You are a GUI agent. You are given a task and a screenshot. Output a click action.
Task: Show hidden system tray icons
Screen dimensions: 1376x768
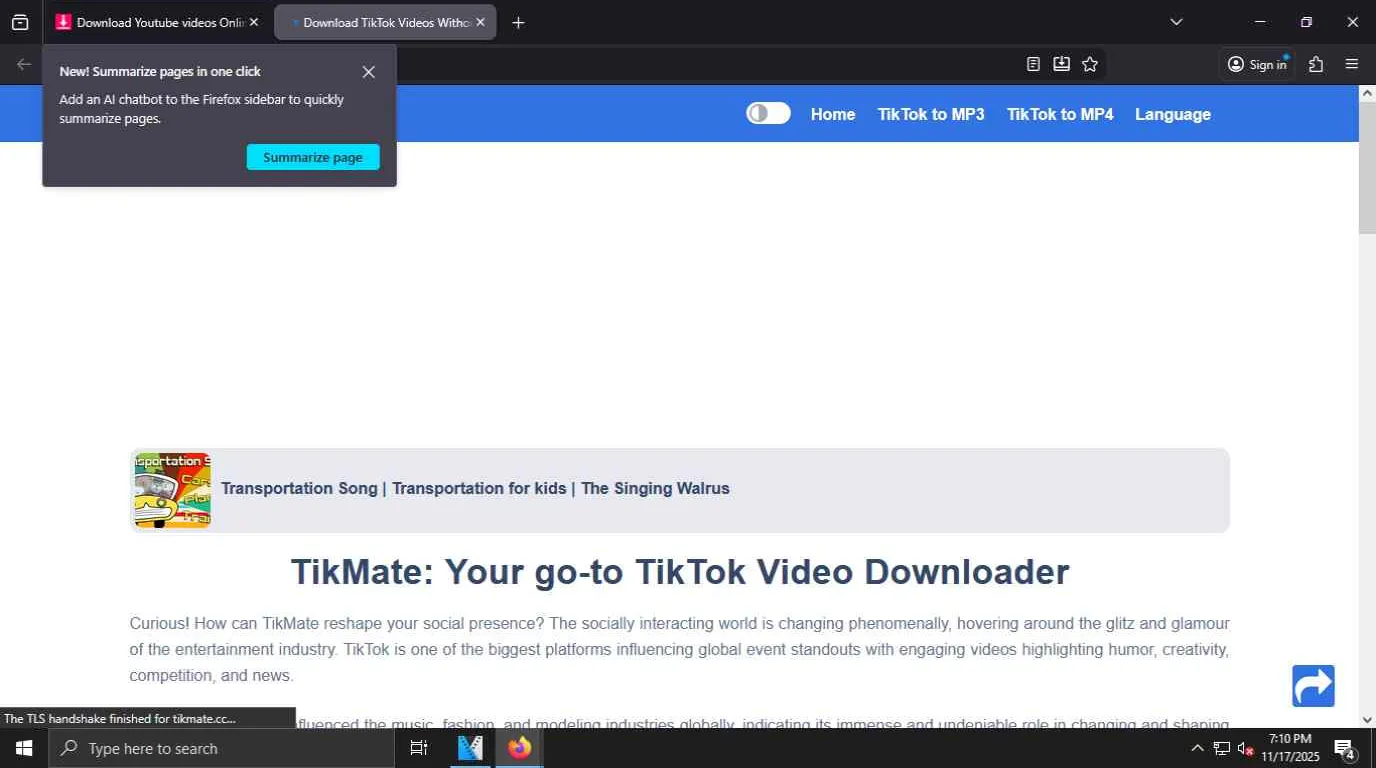pos(1197,748)
